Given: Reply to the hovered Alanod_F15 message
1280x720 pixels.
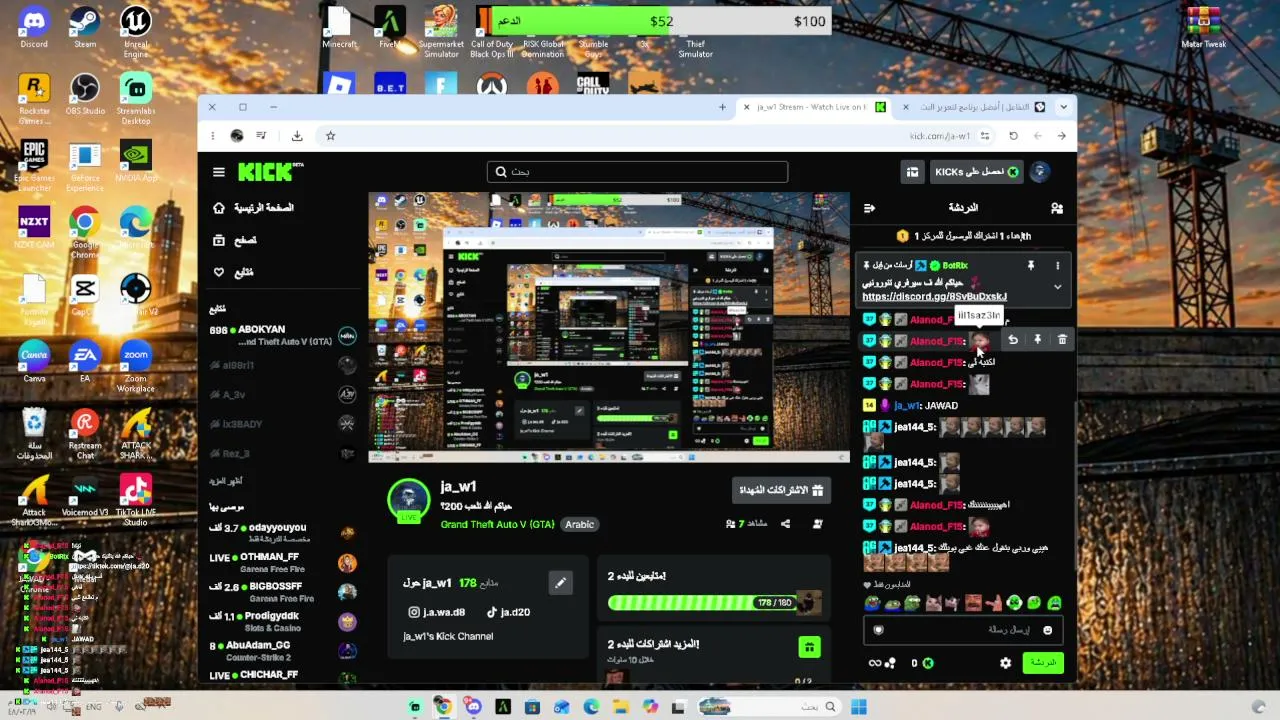Looking at the screenshot, I should pos(1013,341).
